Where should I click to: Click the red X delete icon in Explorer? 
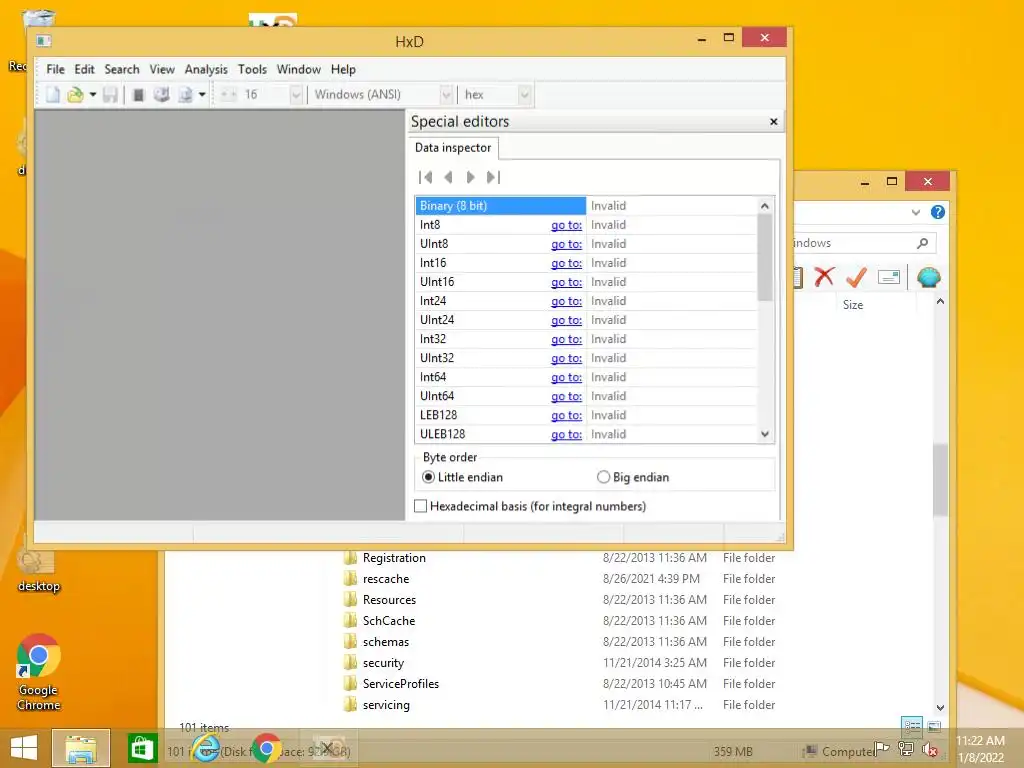point(824,277)
